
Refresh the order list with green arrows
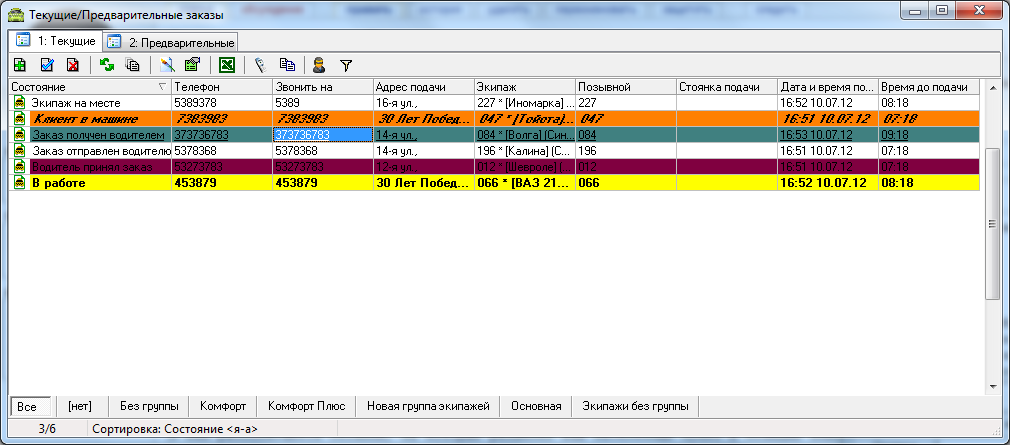[106, 66]
